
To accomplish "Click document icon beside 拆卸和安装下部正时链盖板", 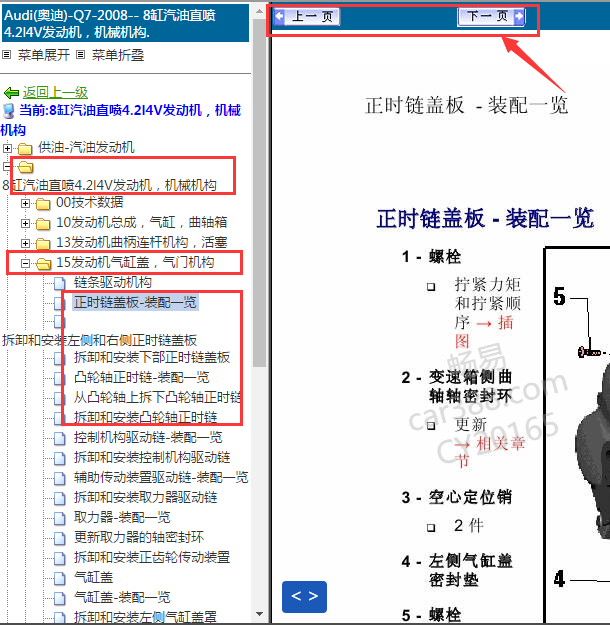I will coord(60,358).
